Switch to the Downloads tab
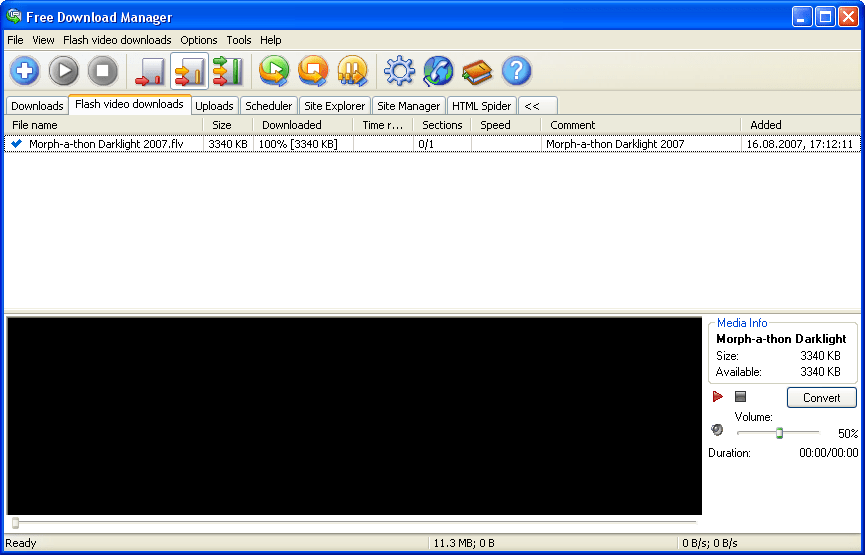Image resolution: width=865 pixels, height=555 pixels. coord(37,106)
